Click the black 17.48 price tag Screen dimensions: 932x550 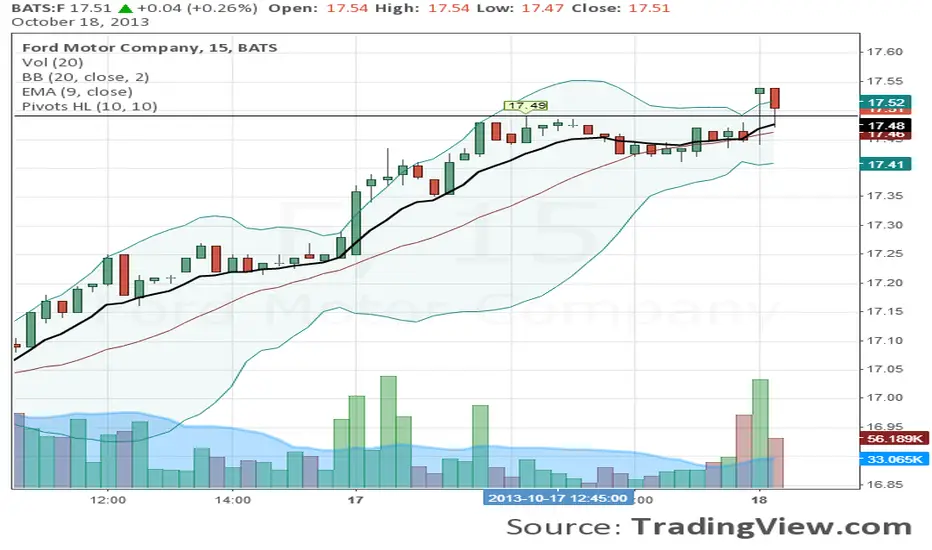coord(886,125)
